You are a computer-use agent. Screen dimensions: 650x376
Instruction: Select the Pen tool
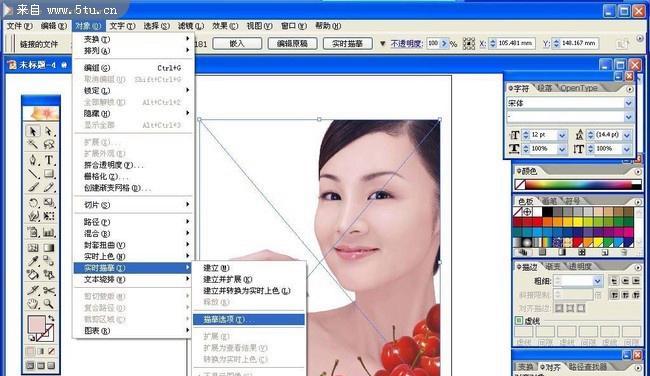point(32,160)
